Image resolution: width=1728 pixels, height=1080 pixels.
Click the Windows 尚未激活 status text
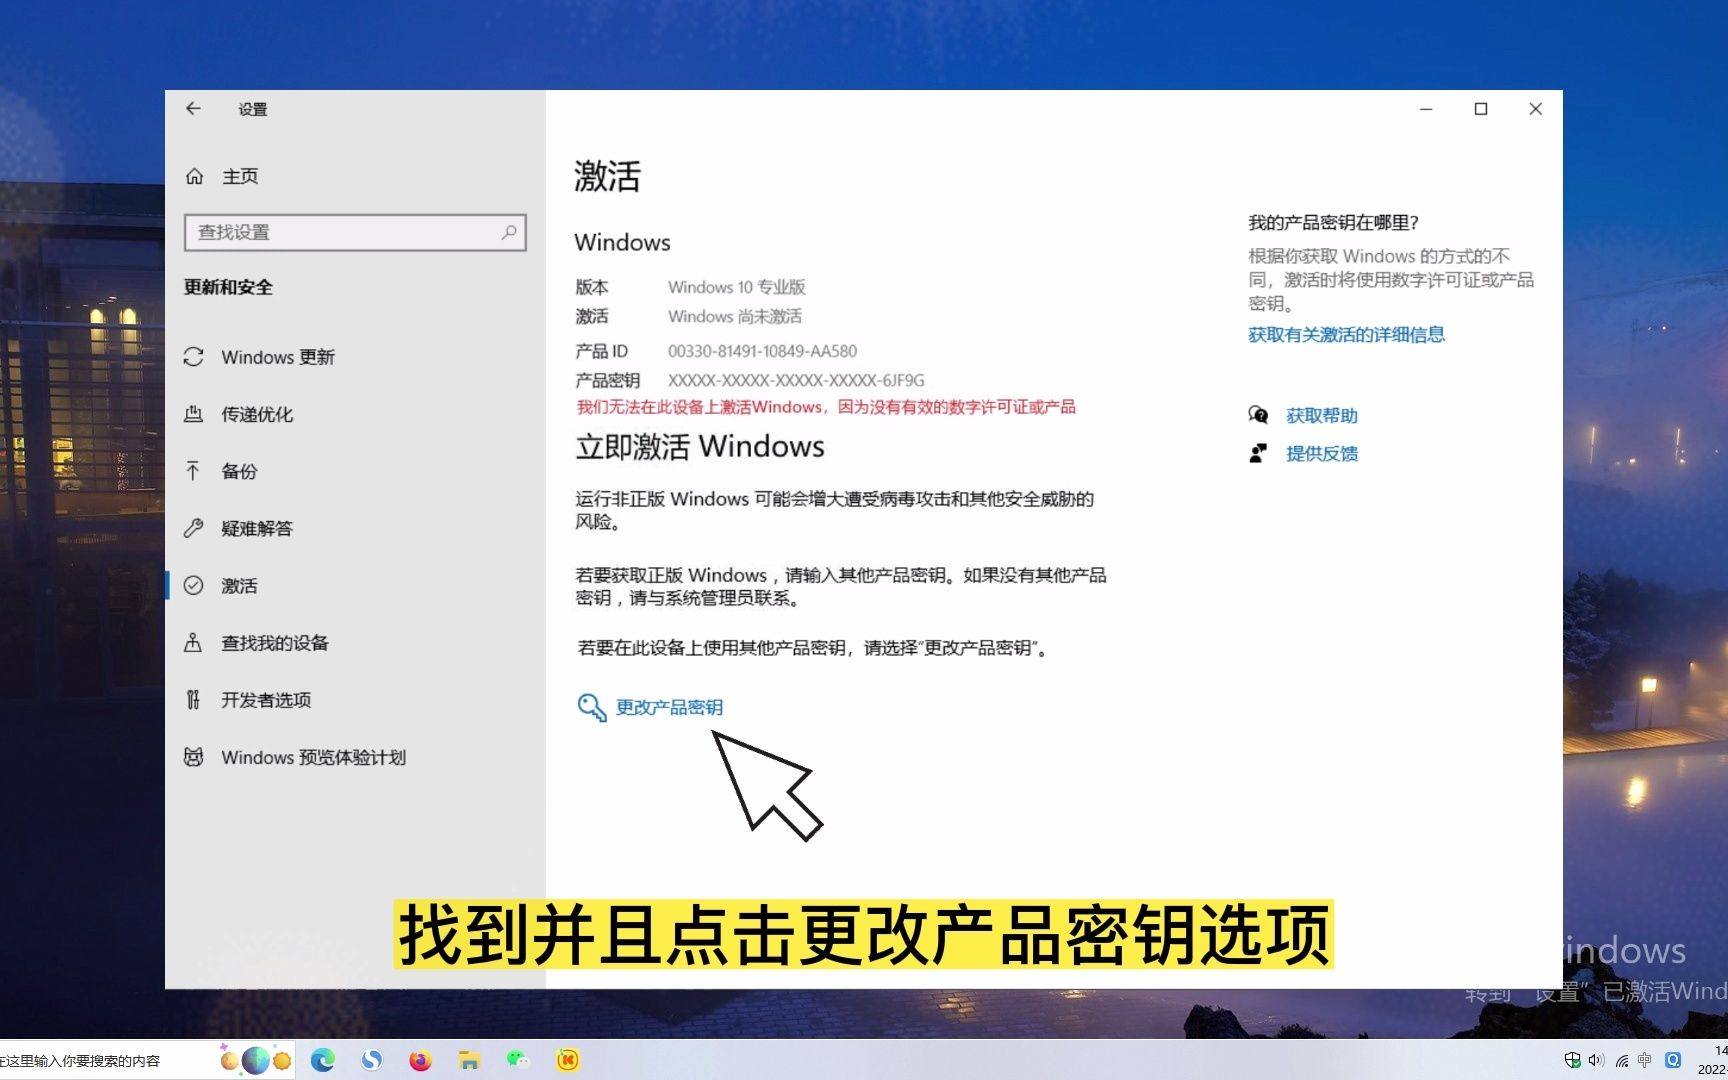coord(735,316)
